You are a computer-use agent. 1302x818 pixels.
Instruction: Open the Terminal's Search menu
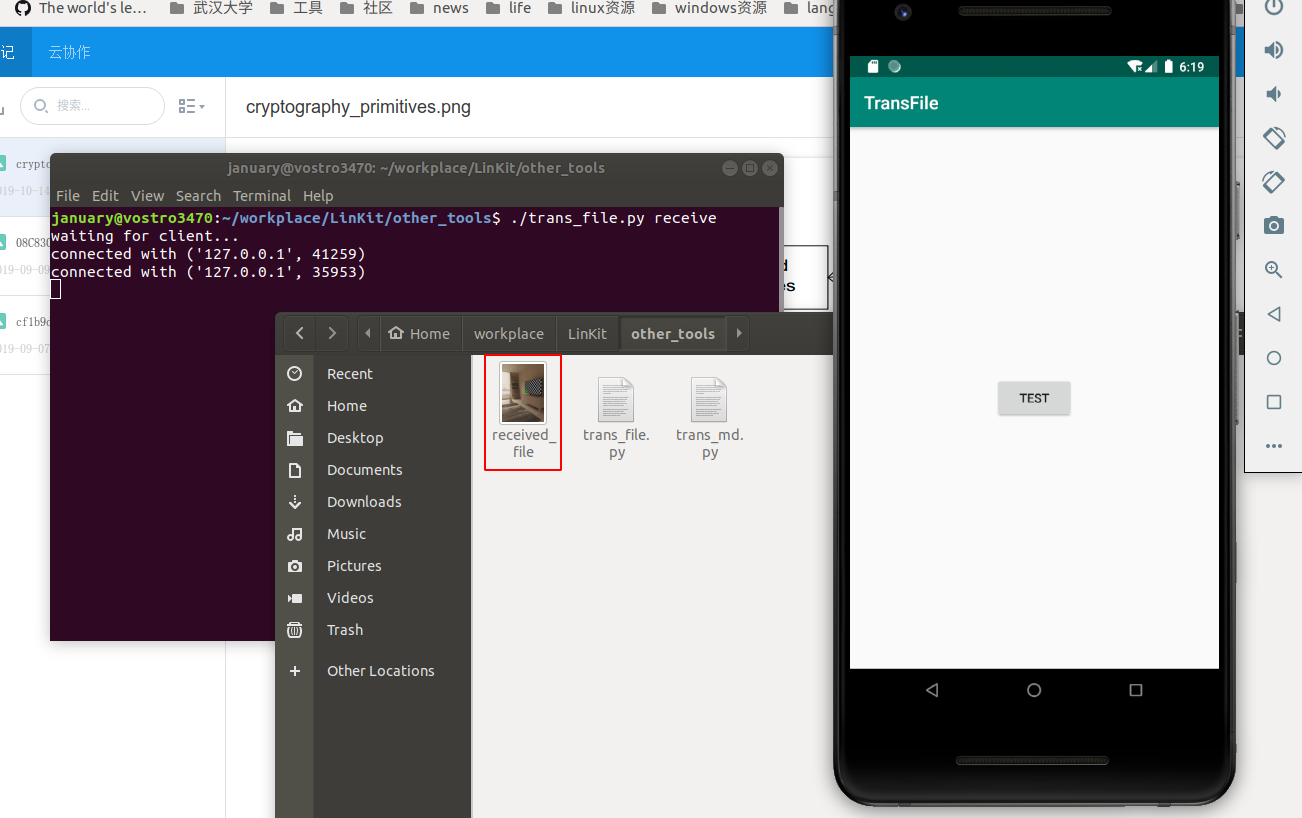click(x=198, y=195)
